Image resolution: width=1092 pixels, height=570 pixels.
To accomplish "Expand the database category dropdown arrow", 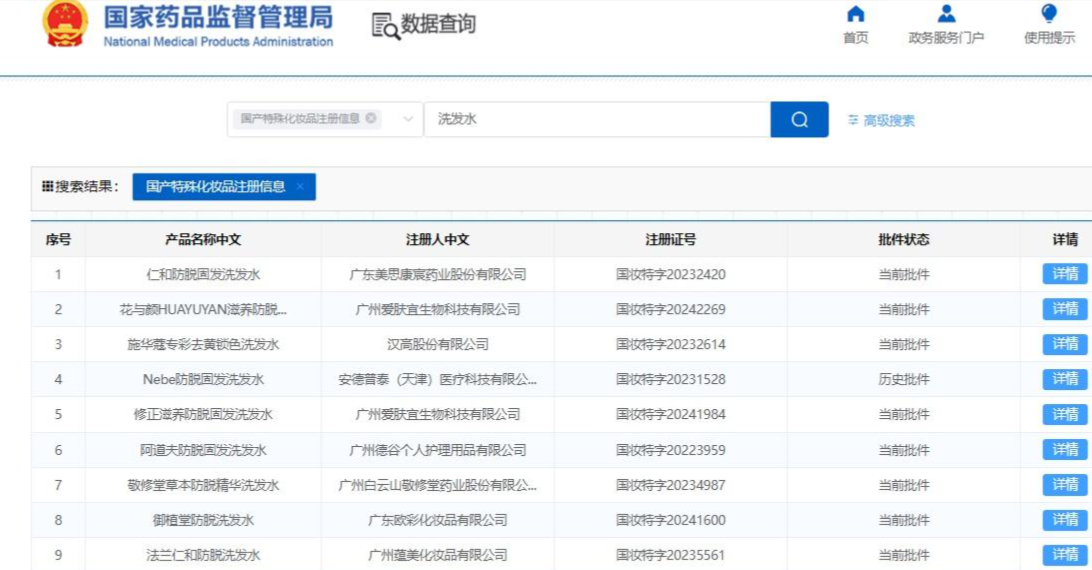I will coord(408,119).
